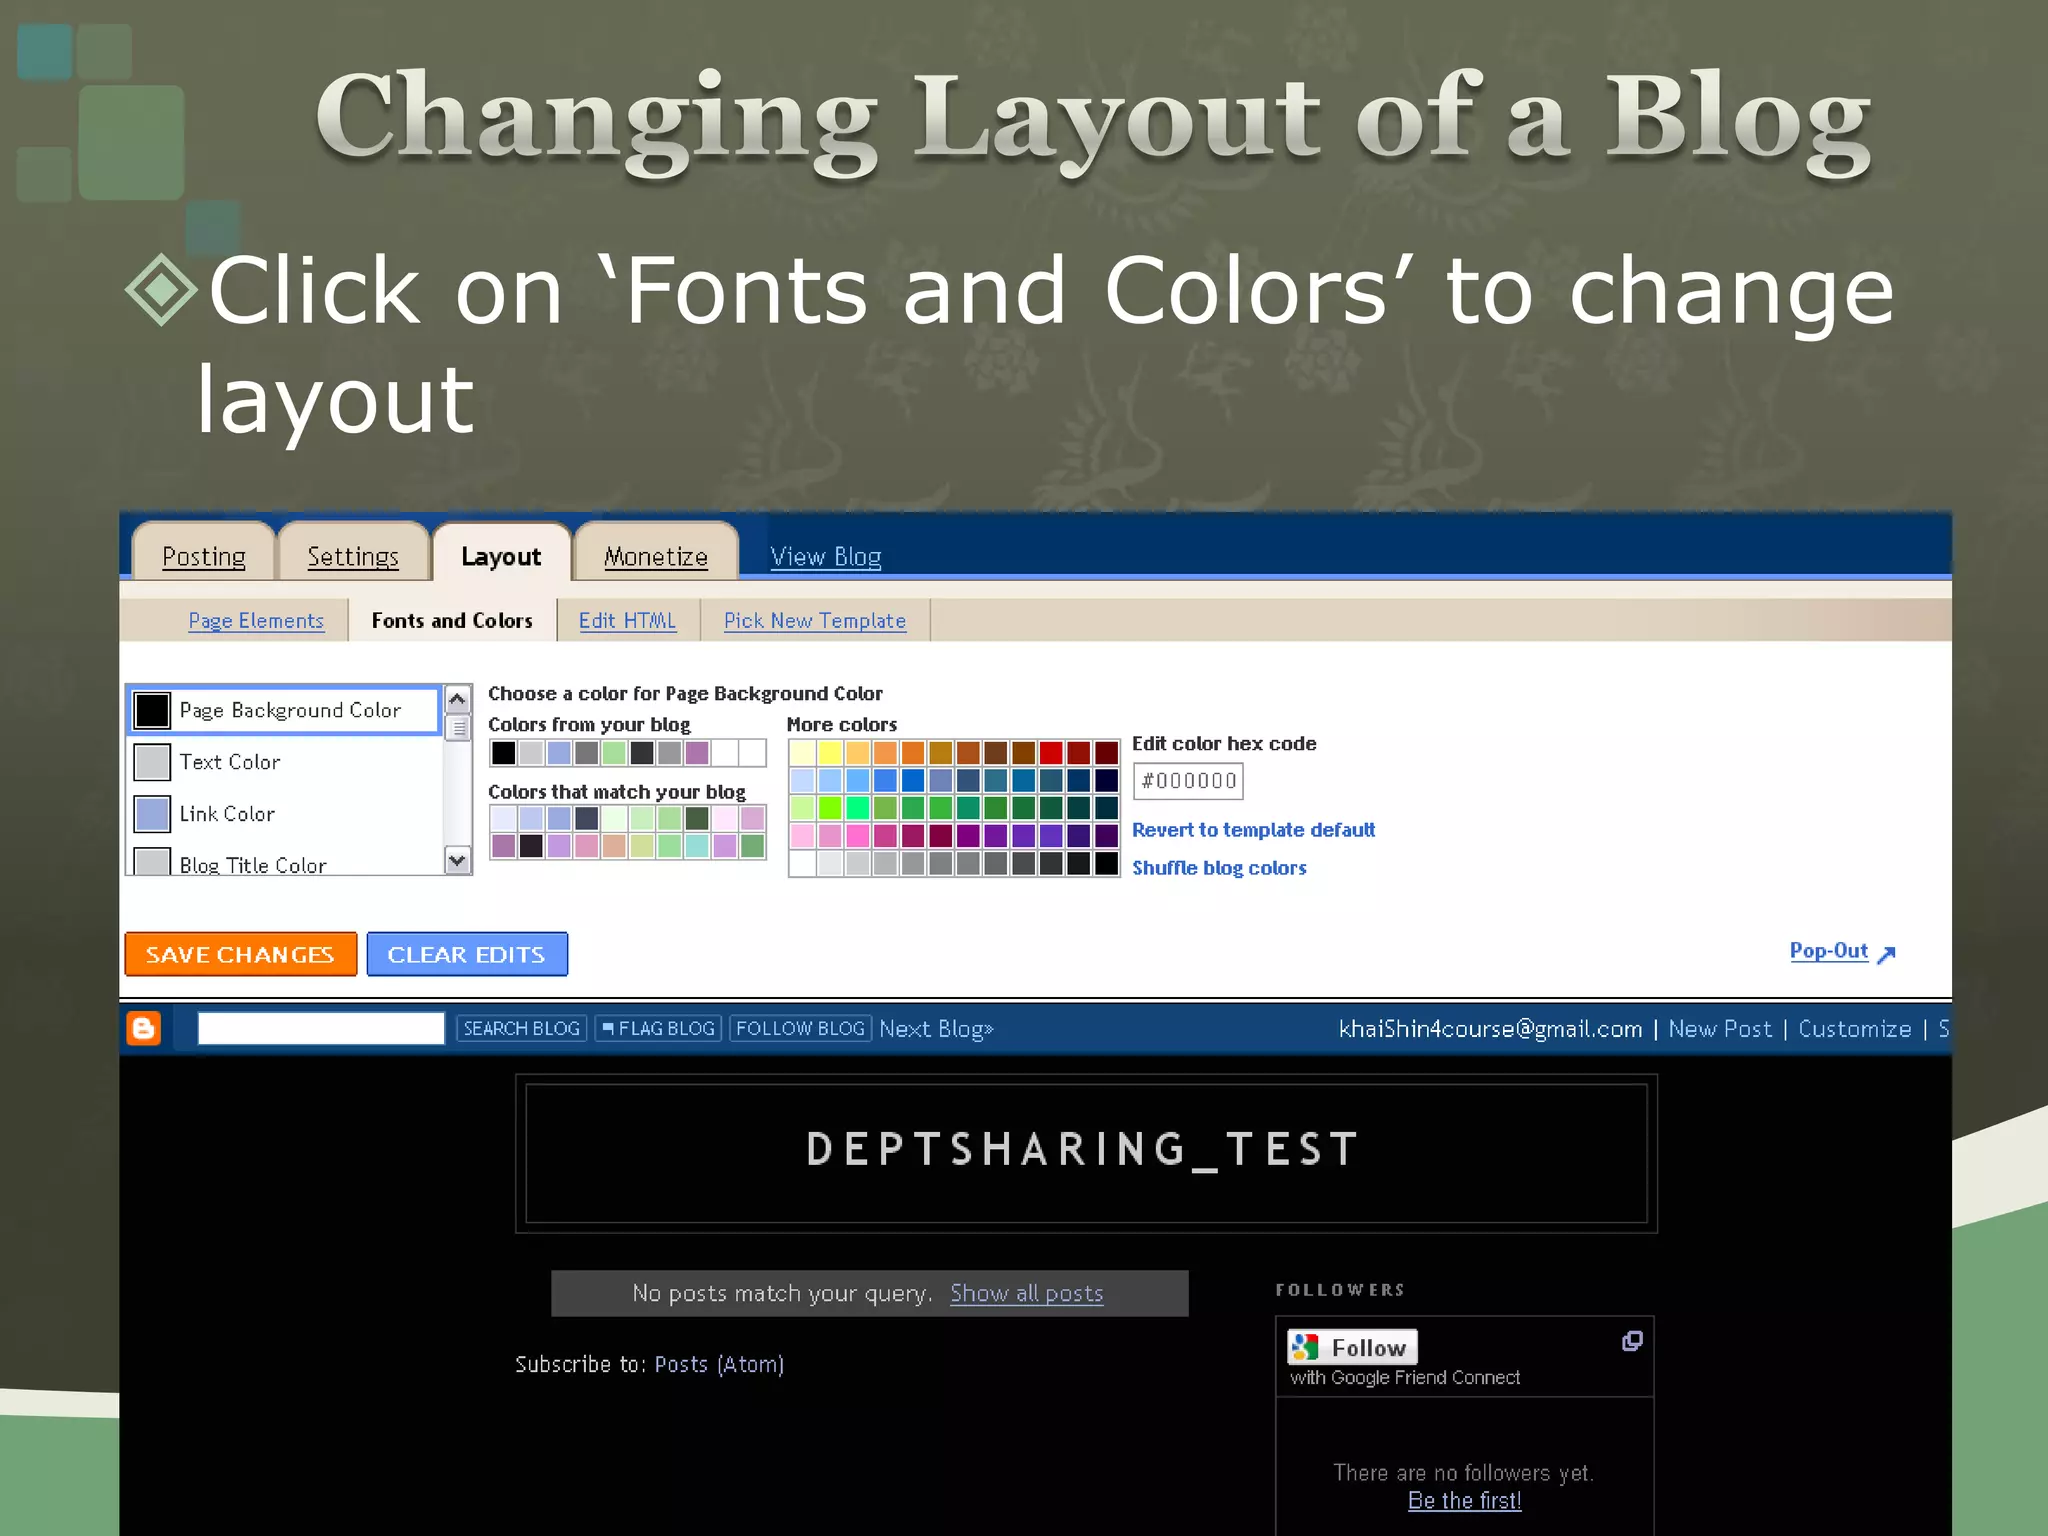Click the blog search input box
The image size is (2048, 1536).
[x=321, y=1028]
